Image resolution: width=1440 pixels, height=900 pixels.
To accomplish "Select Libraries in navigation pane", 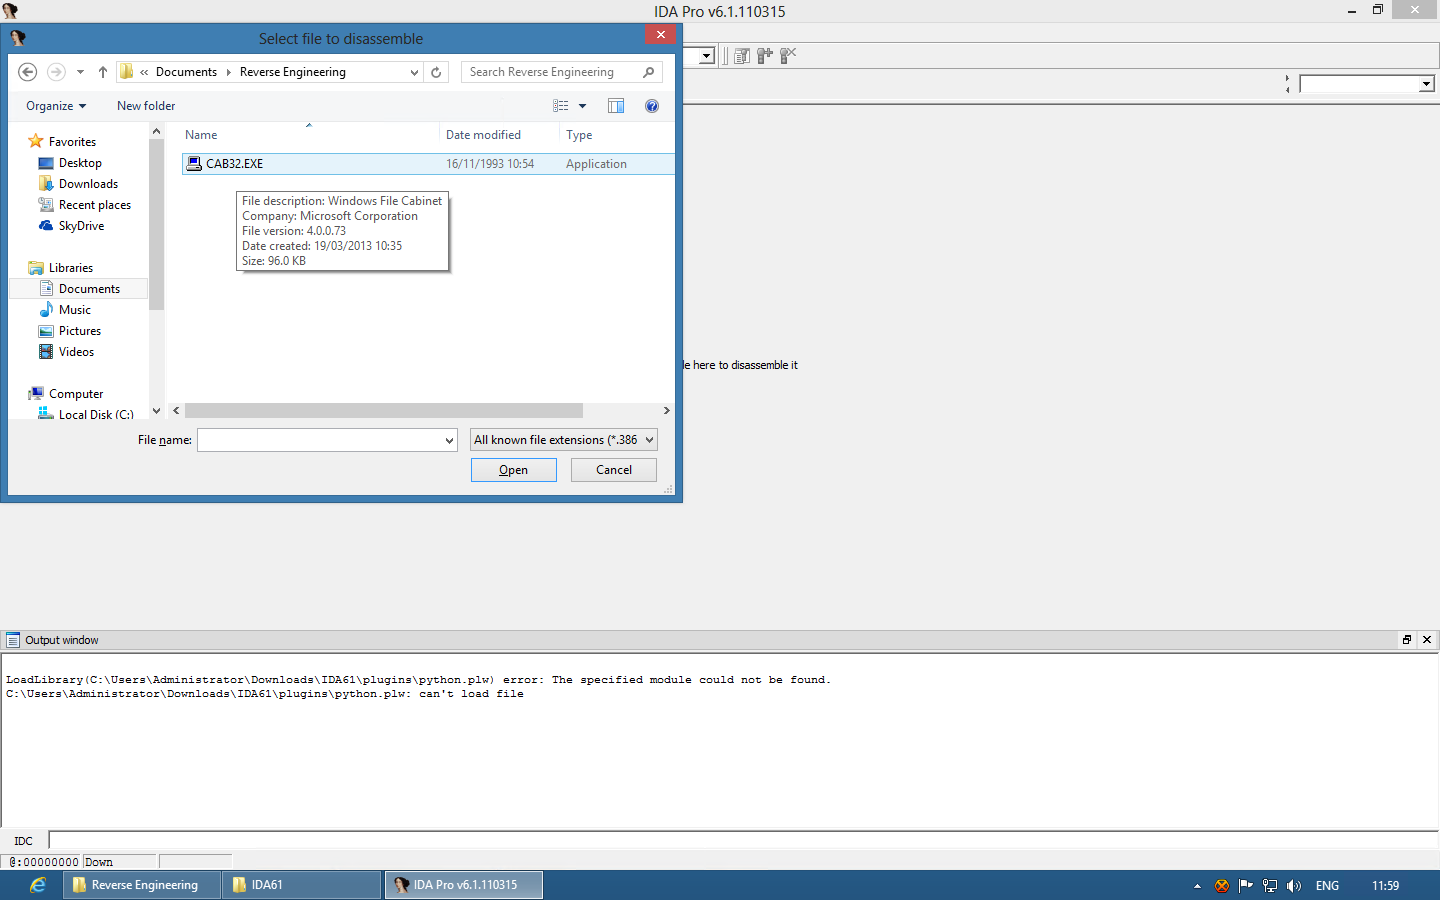I will pyautogui.click(x=70, y=268).
